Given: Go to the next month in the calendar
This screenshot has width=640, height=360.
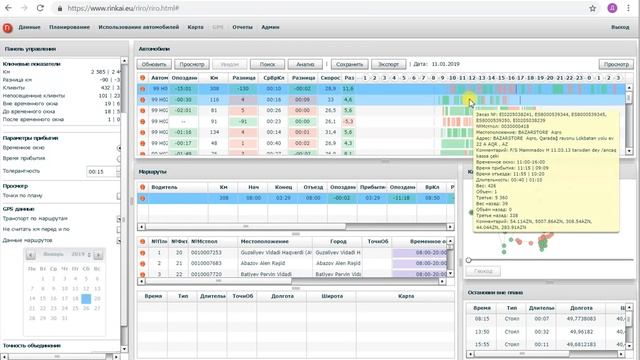Looking at the screenshot, I should (x=98, y=255).
